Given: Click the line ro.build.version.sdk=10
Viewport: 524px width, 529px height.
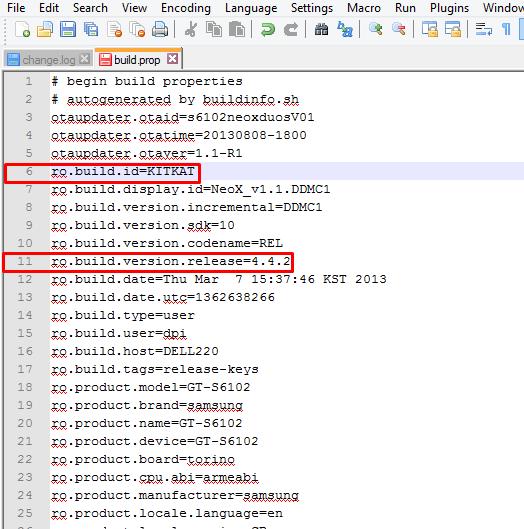Looking at the screenshot, I should 143,225.
